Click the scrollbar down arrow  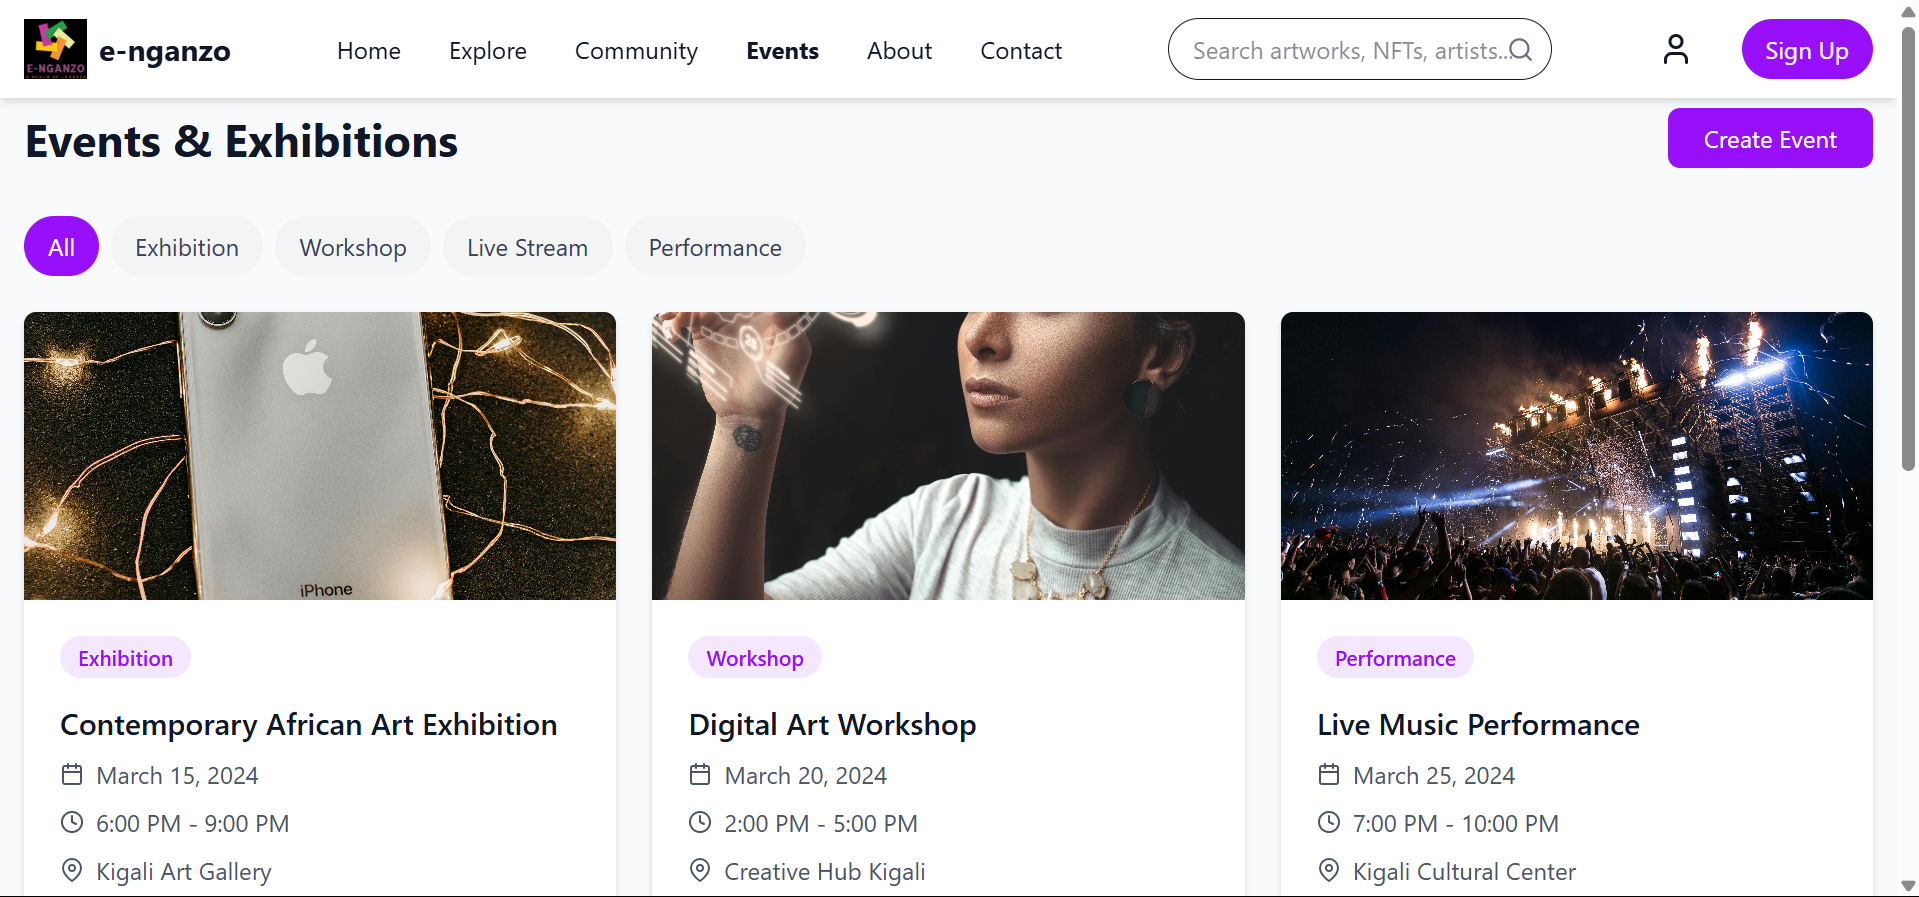[1908, 886]
